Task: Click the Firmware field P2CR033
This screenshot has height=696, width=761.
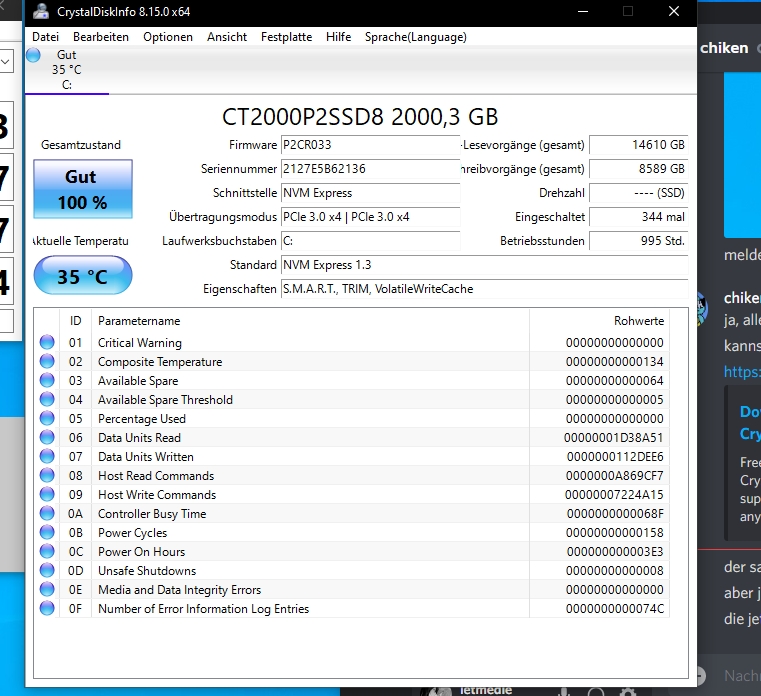Action: [370, 145]
